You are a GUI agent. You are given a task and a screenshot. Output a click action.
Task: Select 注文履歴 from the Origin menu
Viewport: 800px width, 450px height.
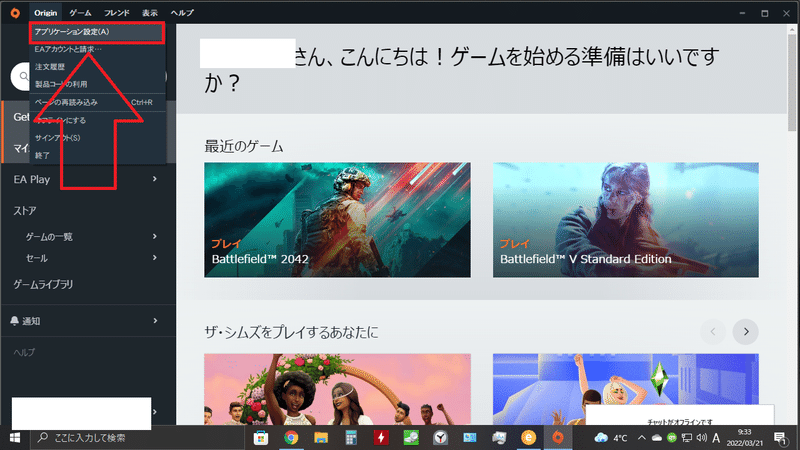pos(97,66)
